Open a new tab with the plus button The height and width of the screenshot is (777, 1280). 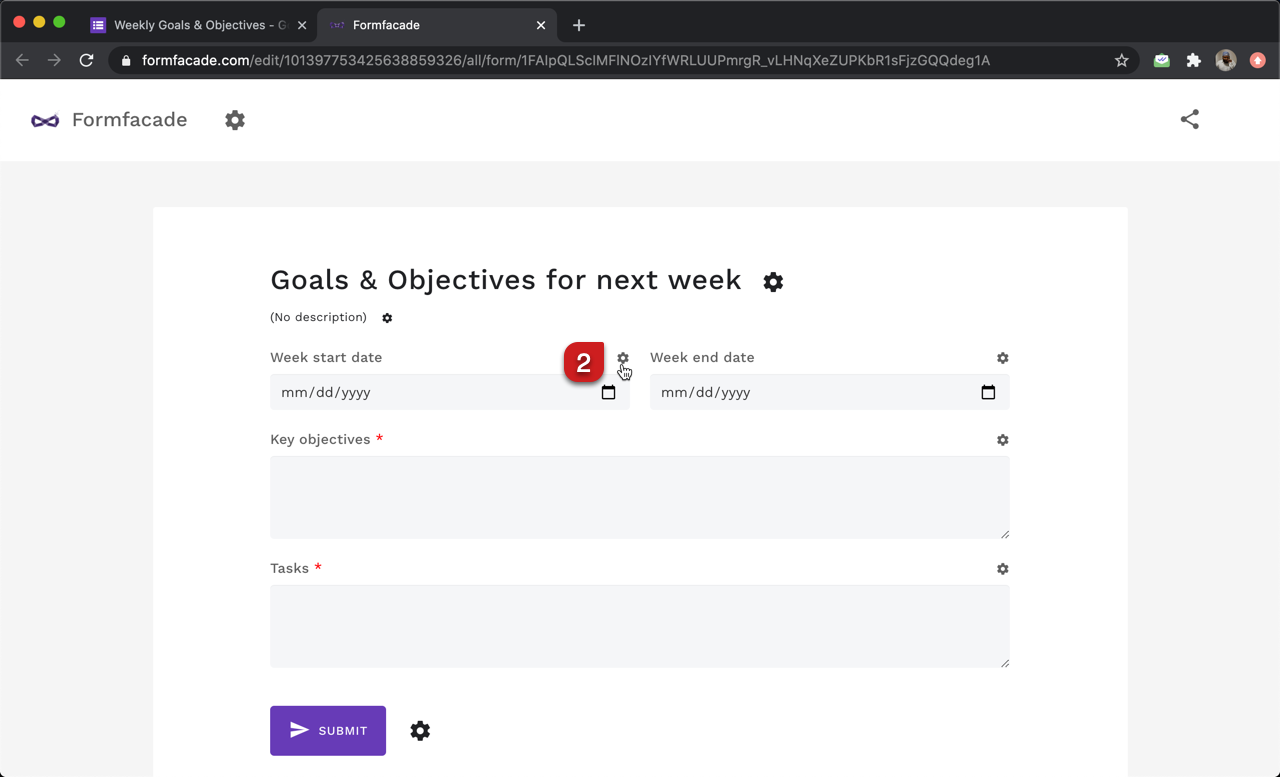click(578, 25)
